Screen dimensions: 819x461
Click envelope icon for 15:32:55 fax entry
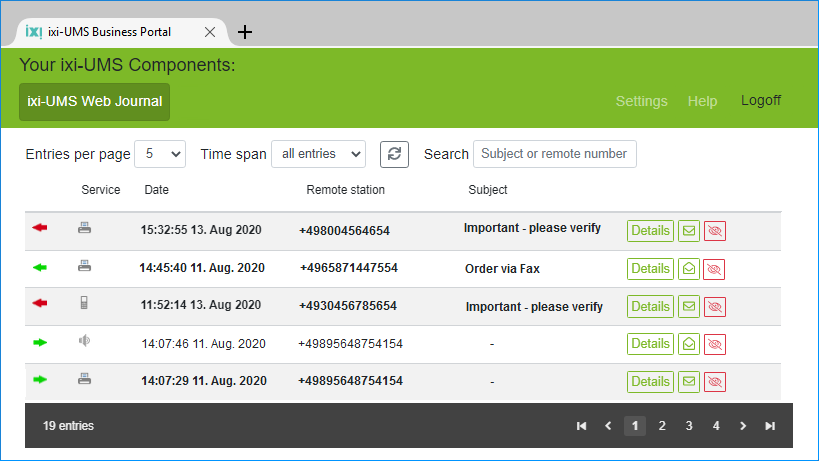tap(689, 231)
